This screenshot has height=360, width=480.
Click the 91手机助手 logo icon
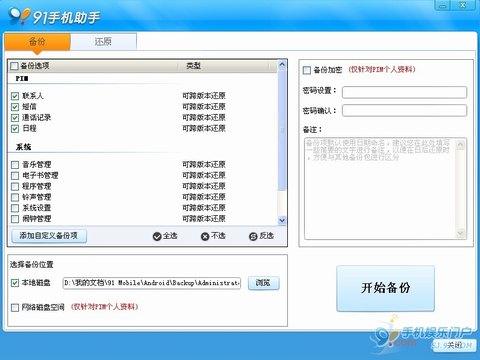point(19,16)
